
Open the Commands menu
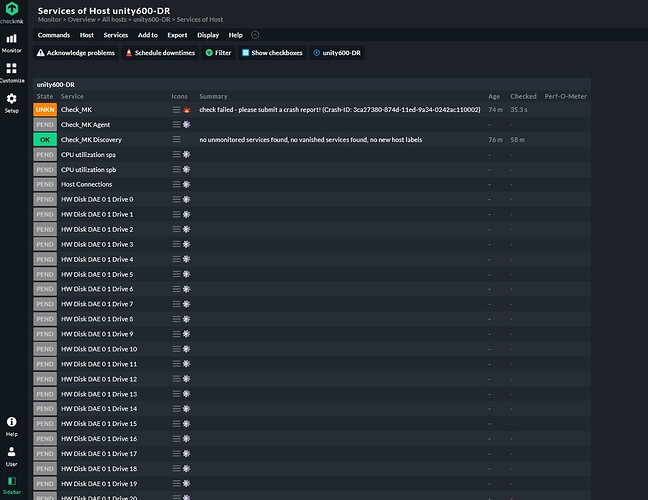click(x=53, y=35)
